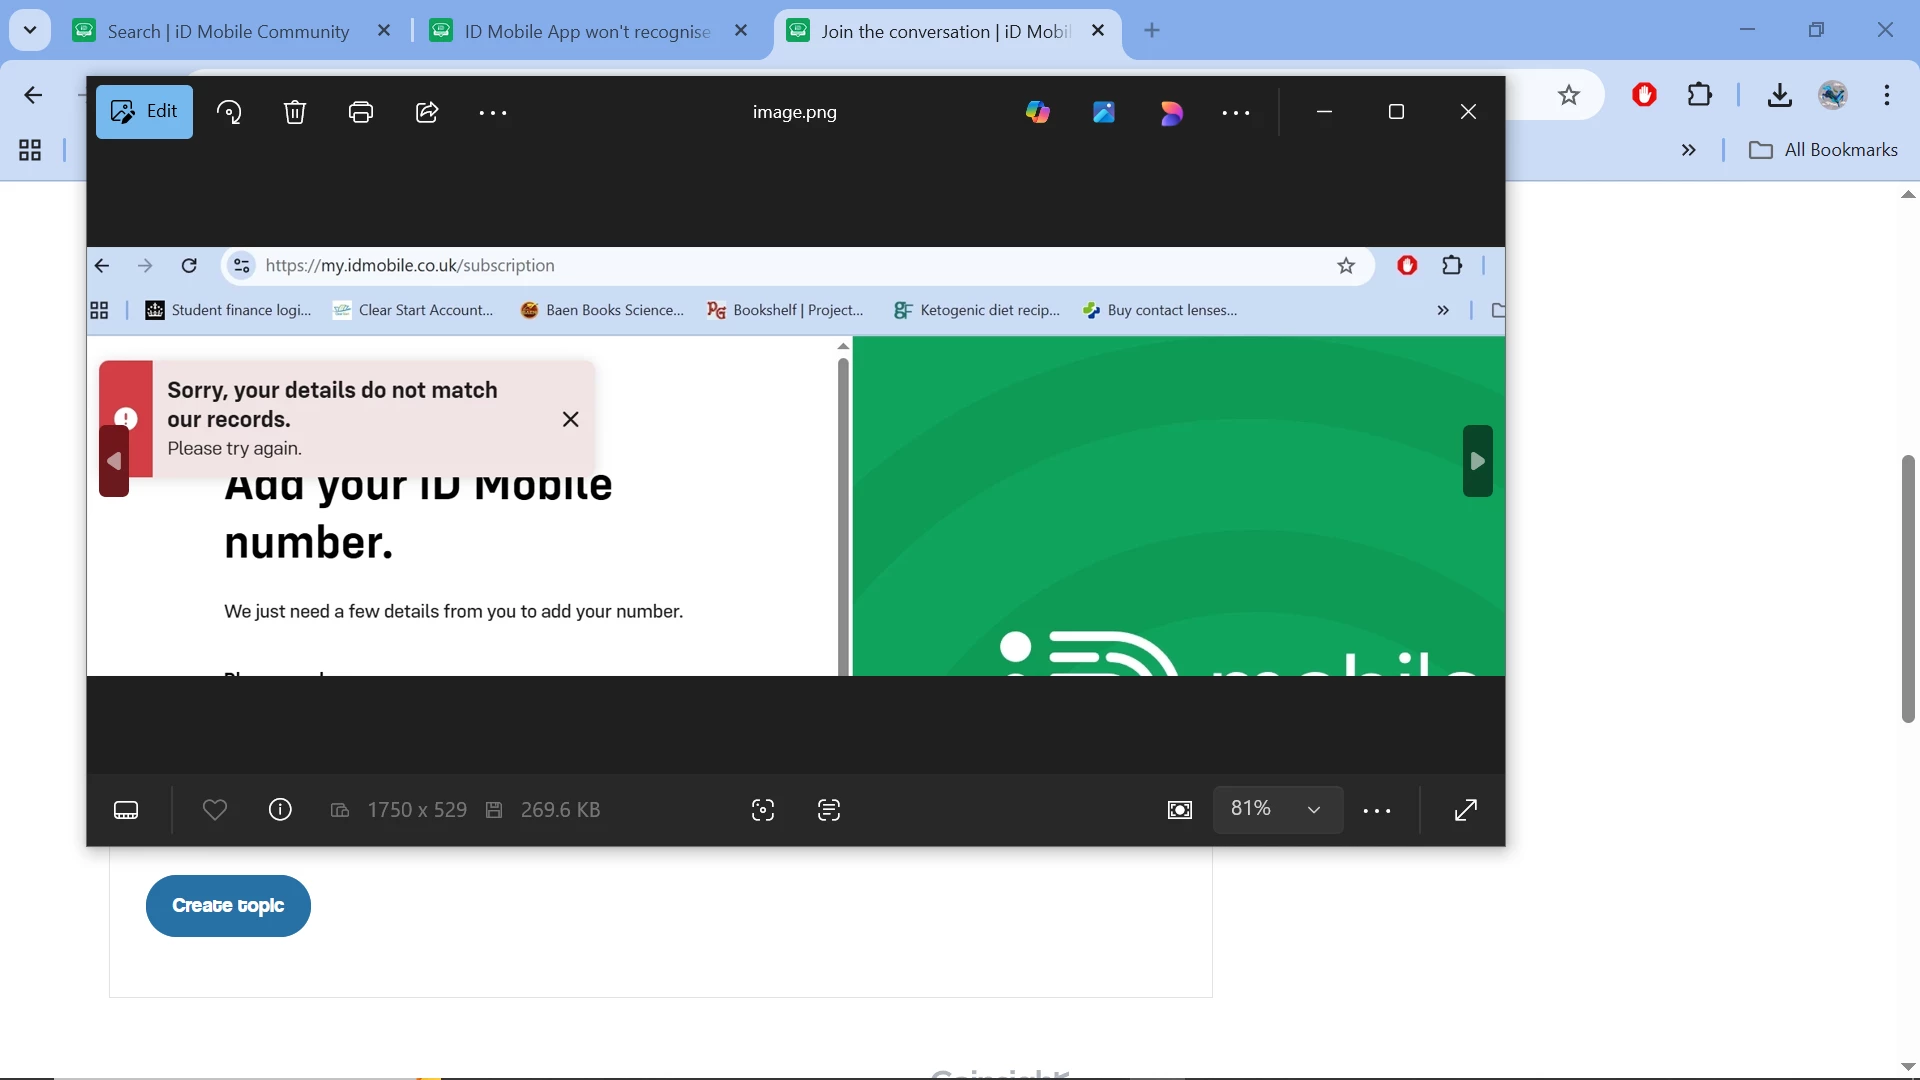Screen dimensions: 1920x1080
Task: Click the page vertical scrollbar thumb
Action: pyautogui.click(x=1908, y=588)
